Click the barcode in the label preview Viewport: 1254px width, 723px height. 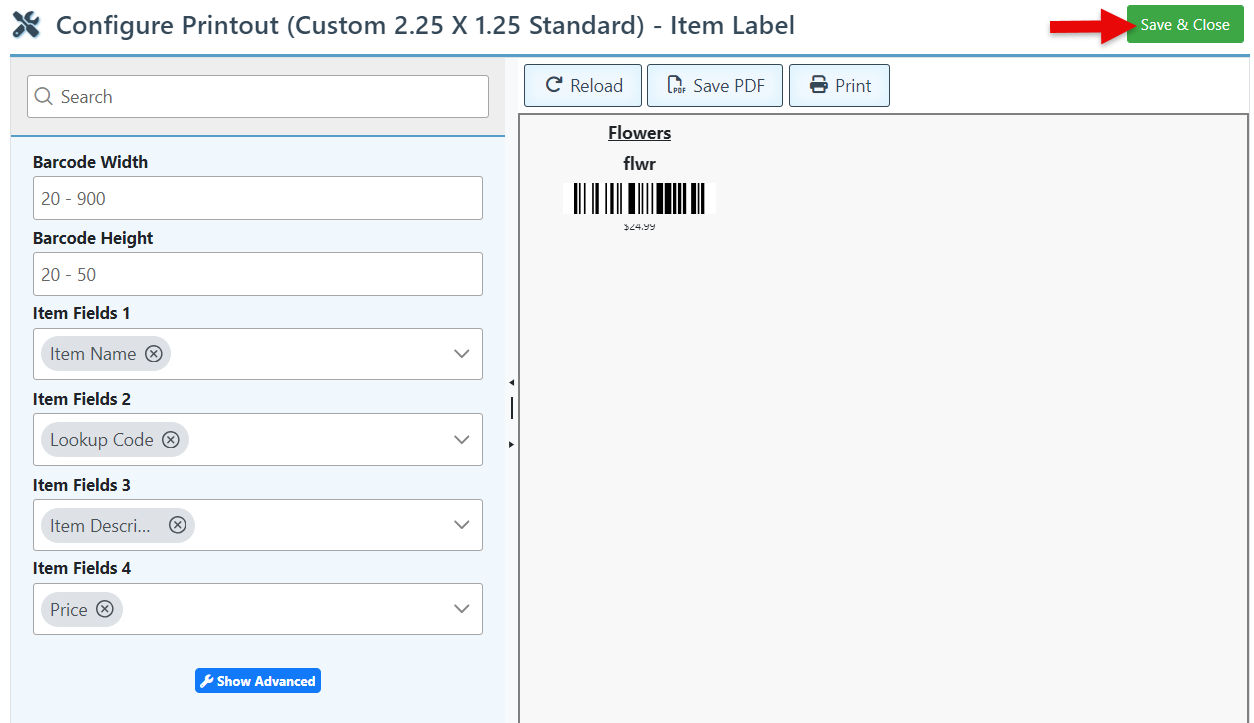639,198
